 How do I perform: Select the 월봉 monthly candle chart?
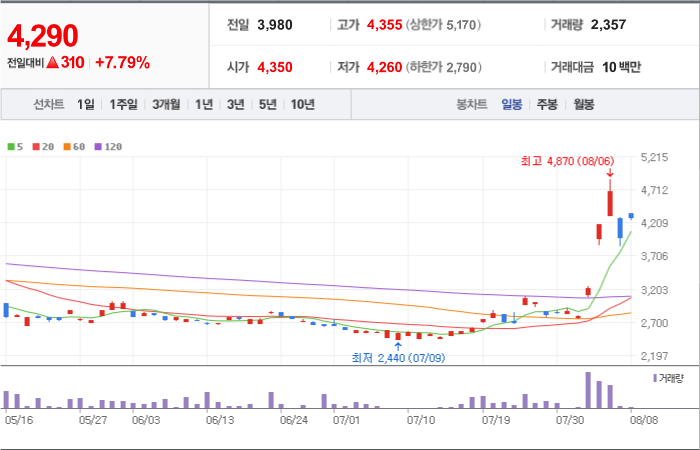(x=583, y=105)
